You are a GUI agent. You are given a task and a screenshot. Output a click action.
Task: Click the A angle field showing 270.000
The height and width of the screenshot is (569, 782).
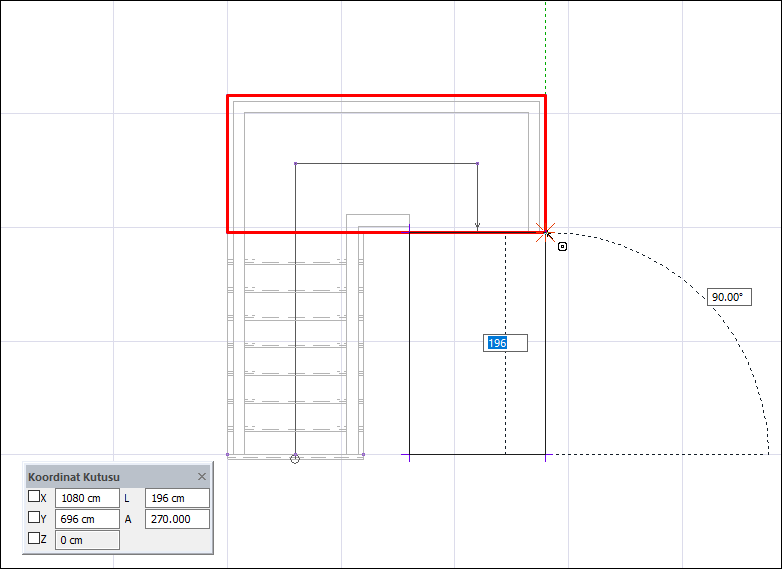coord(177,519)
